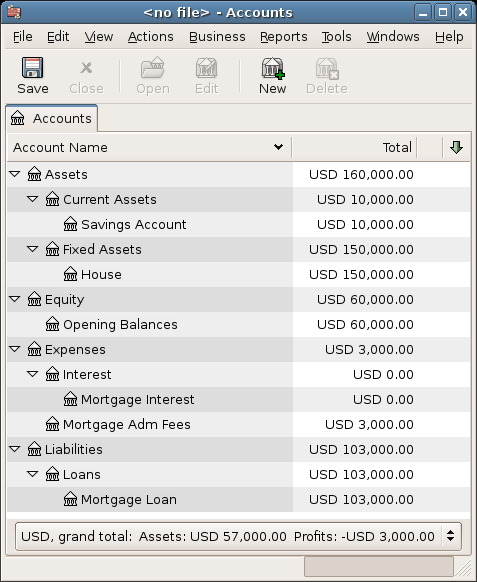Collapse the Assets account tree

point(15,174)
